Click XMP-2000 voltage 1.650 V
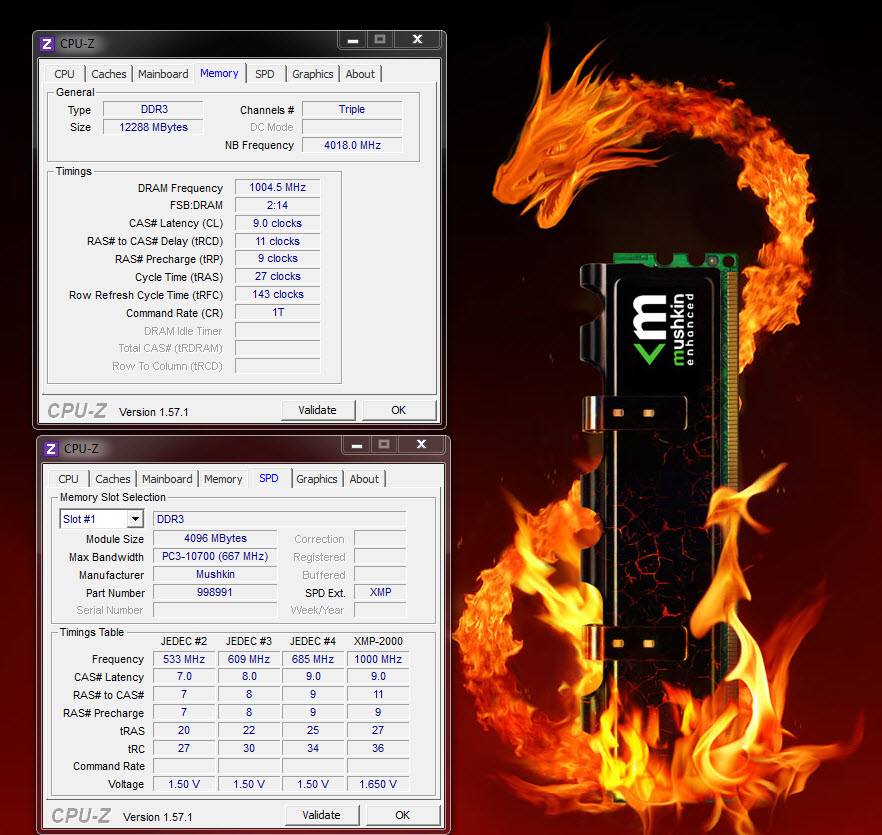 (x=378, y=784)
